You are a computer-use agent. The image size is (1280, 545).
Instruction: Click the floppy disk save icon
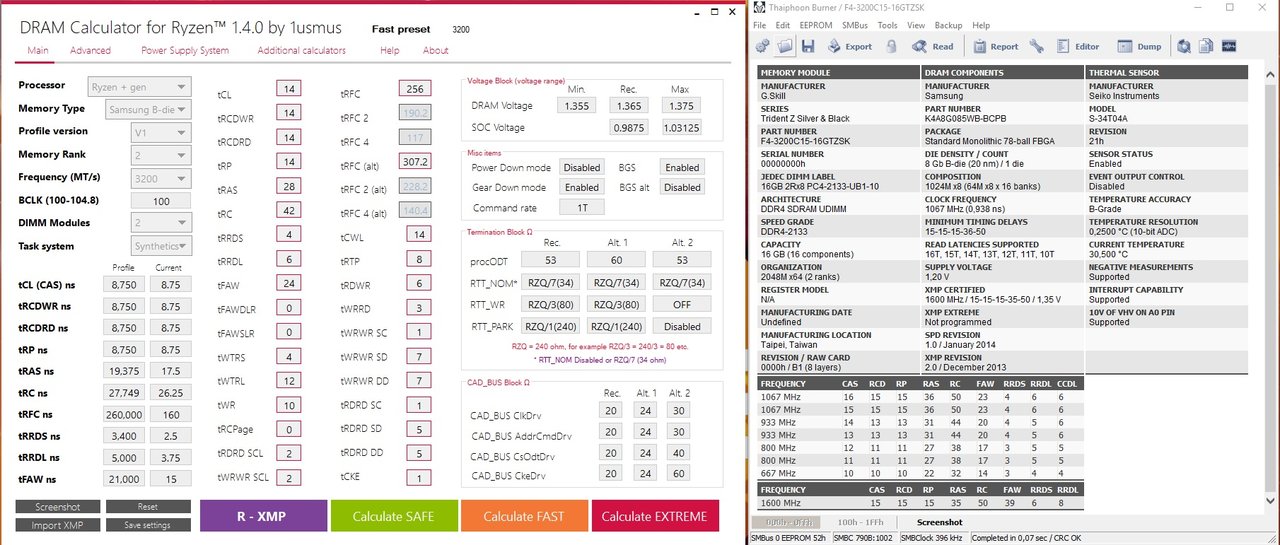pyautogui.click(x=807, y=46)
